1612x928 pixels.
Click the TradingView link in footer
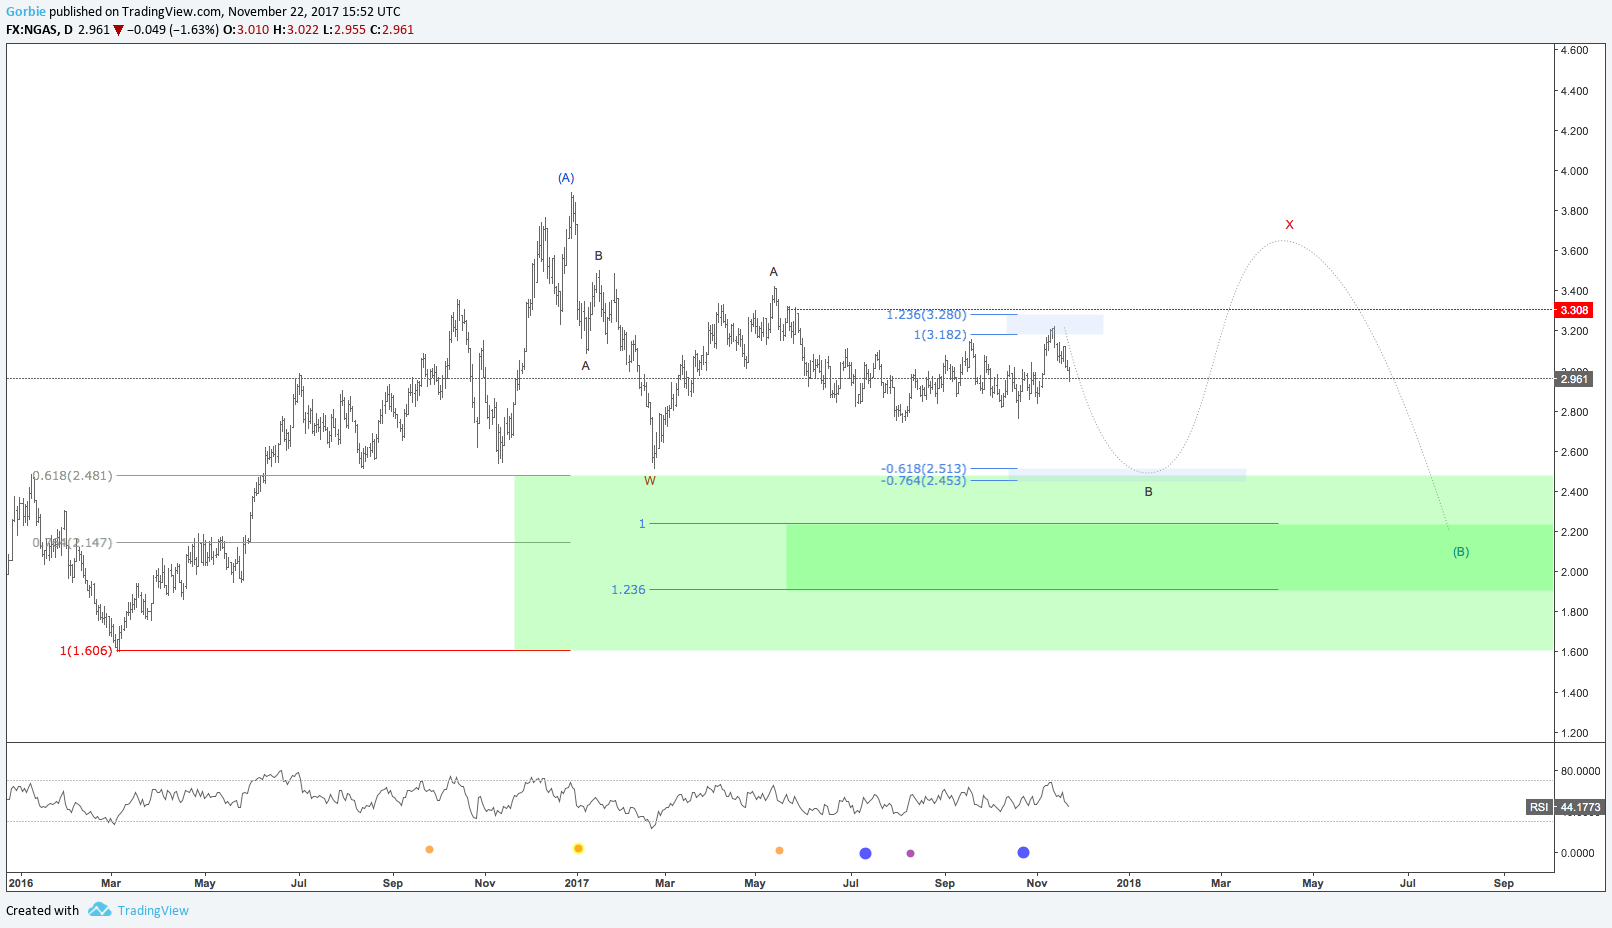tap(153, 910)
